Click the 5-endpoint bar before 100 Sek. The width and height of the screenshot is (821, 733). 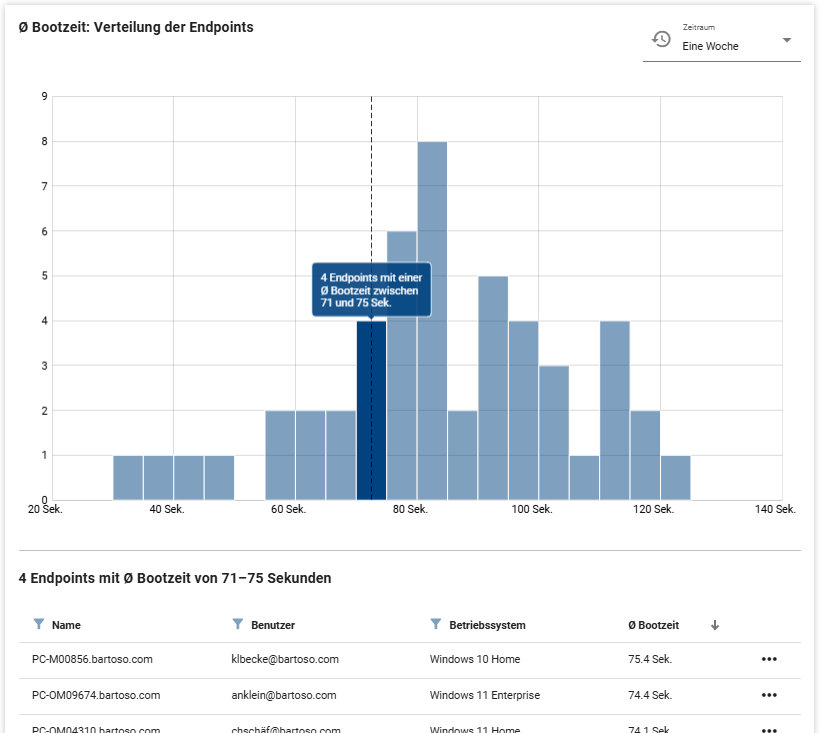pos(493,387)
